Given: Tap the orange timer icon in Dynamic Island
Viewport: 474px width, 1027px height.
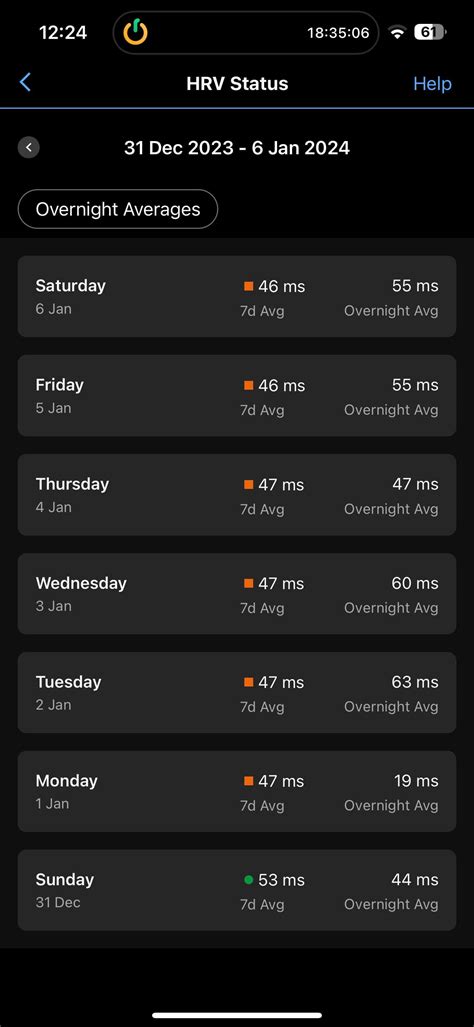Looking at the screenshot, I should [x=136, y=32].
